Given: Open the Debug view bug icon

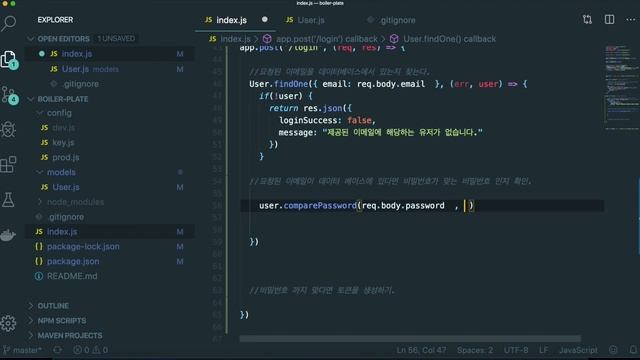Looking at the screenshot, I should coord(8,129).
